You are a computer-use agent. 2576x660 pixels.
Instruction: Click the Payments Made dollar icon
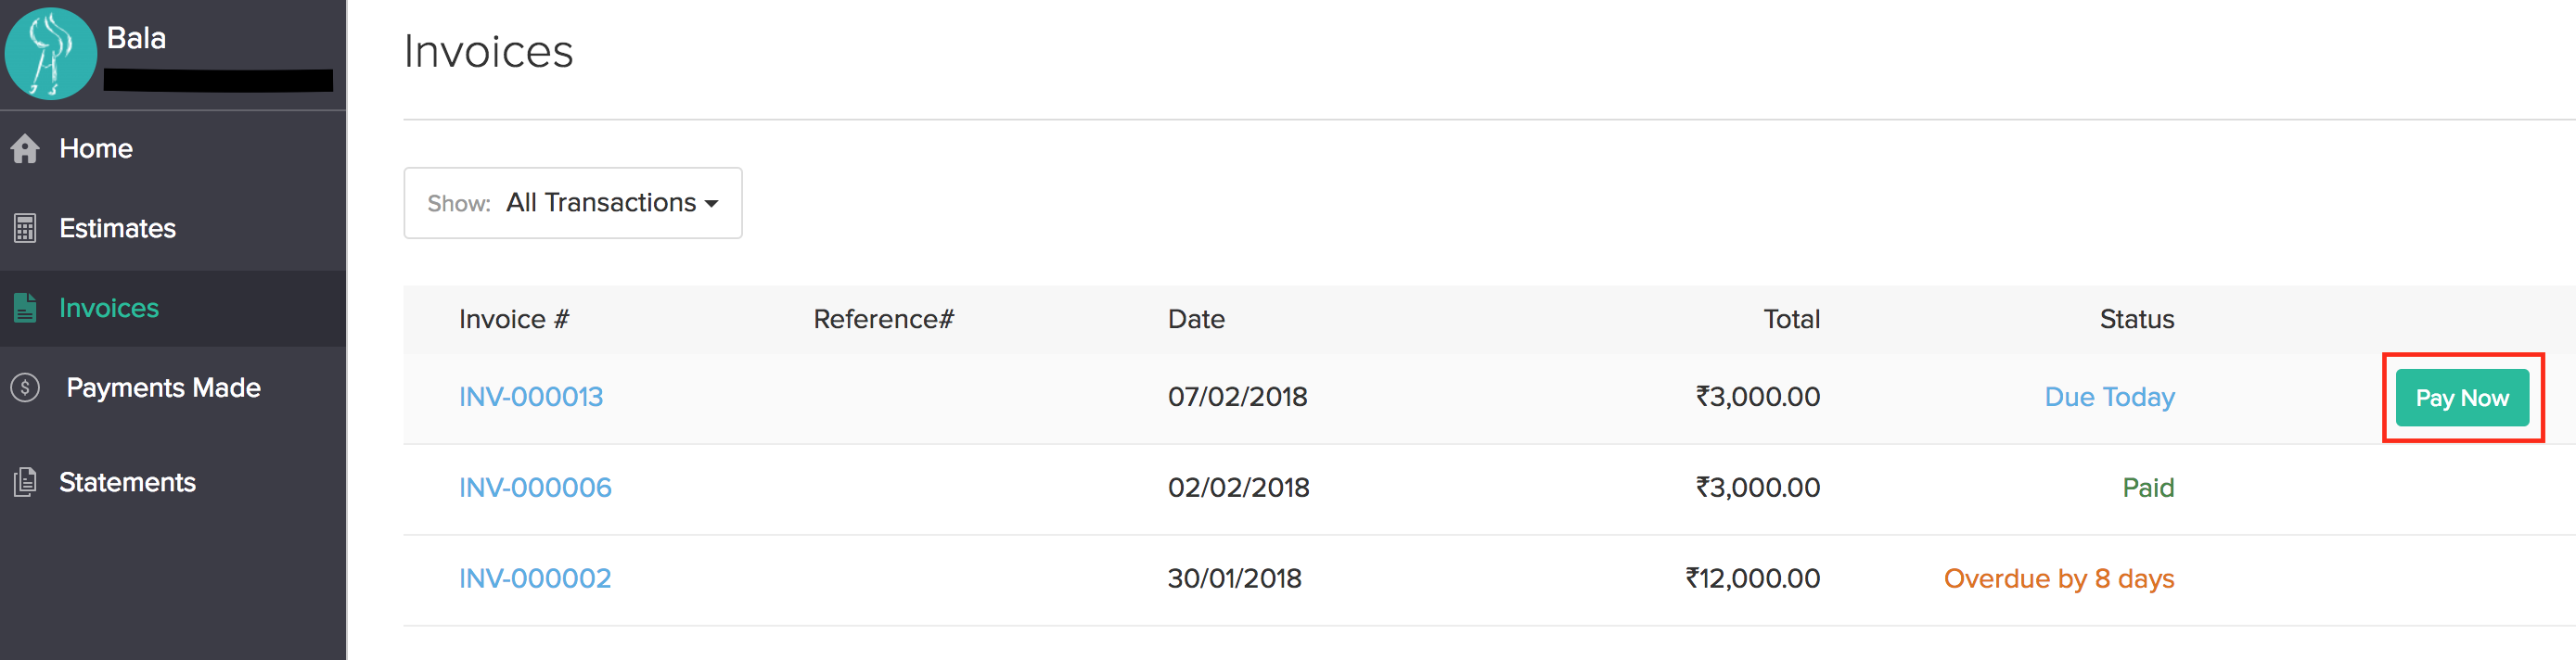pyautogui.click(x=25, y=388)
